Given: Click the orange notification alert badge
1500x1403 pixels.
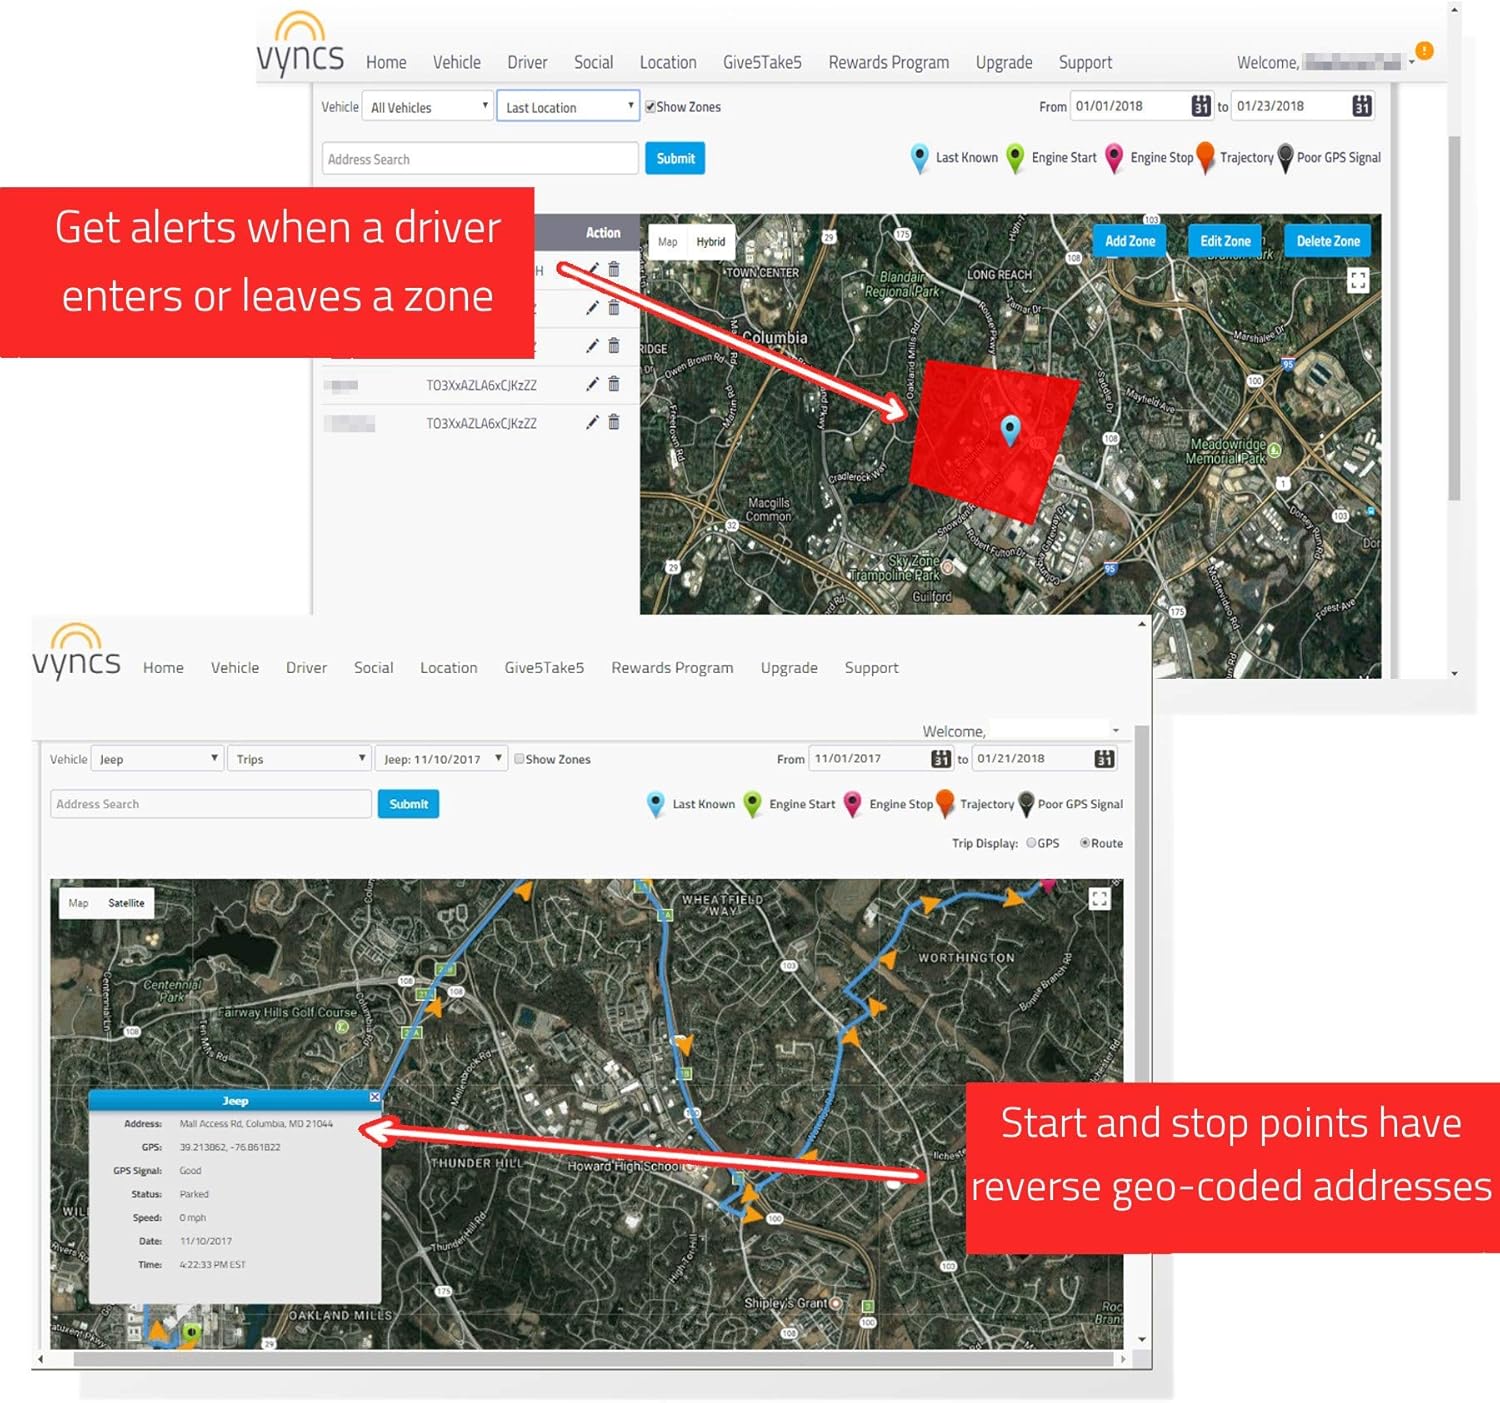Looking at the screenshot, I should pos(1425,50).
